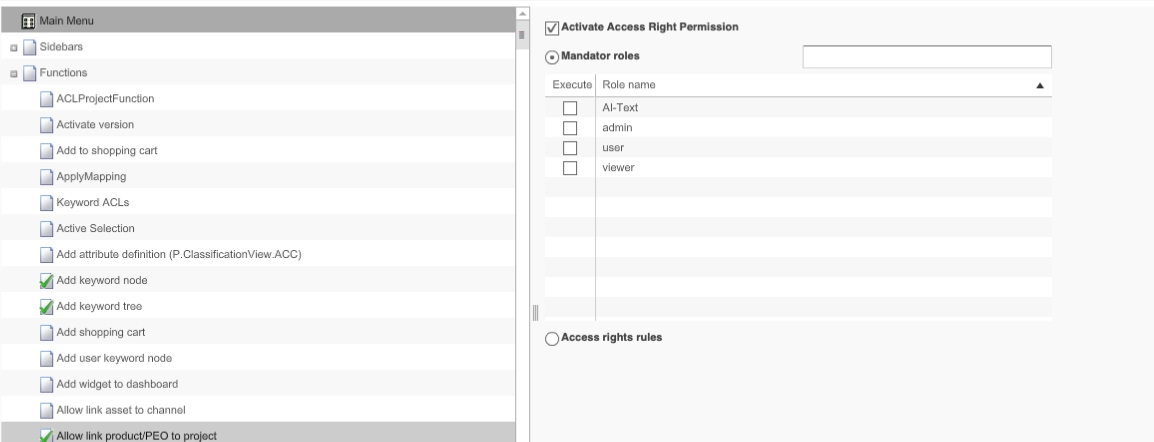Viewport: 1154px width, 442px height.
Task: Click the green check icon beside Add keyword tree
Action: pos(46,306)
